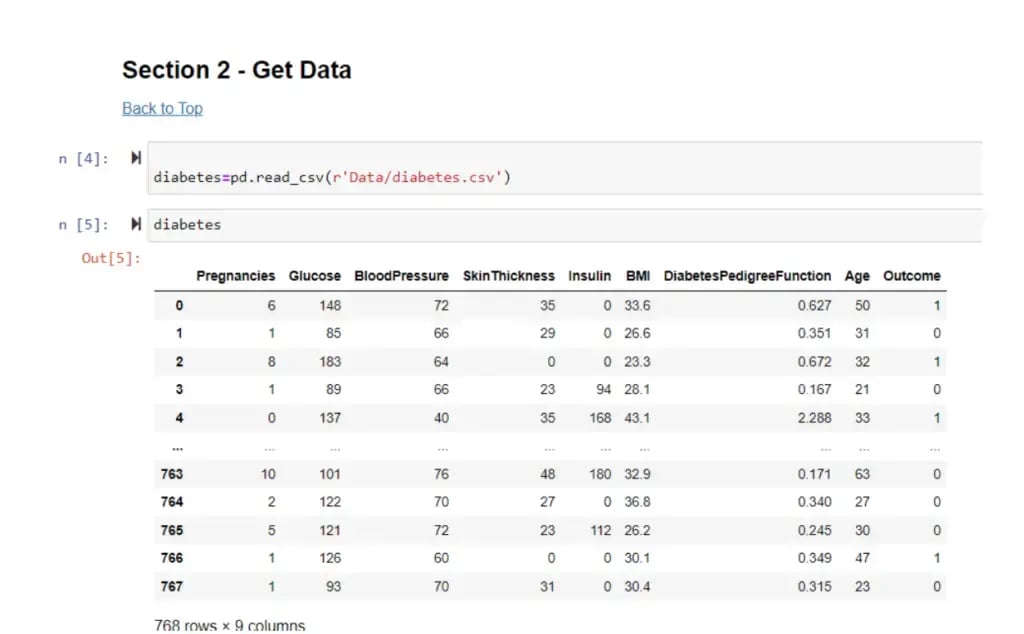
Task: Select the Pregnancies column header
Action: click(235, 276)
